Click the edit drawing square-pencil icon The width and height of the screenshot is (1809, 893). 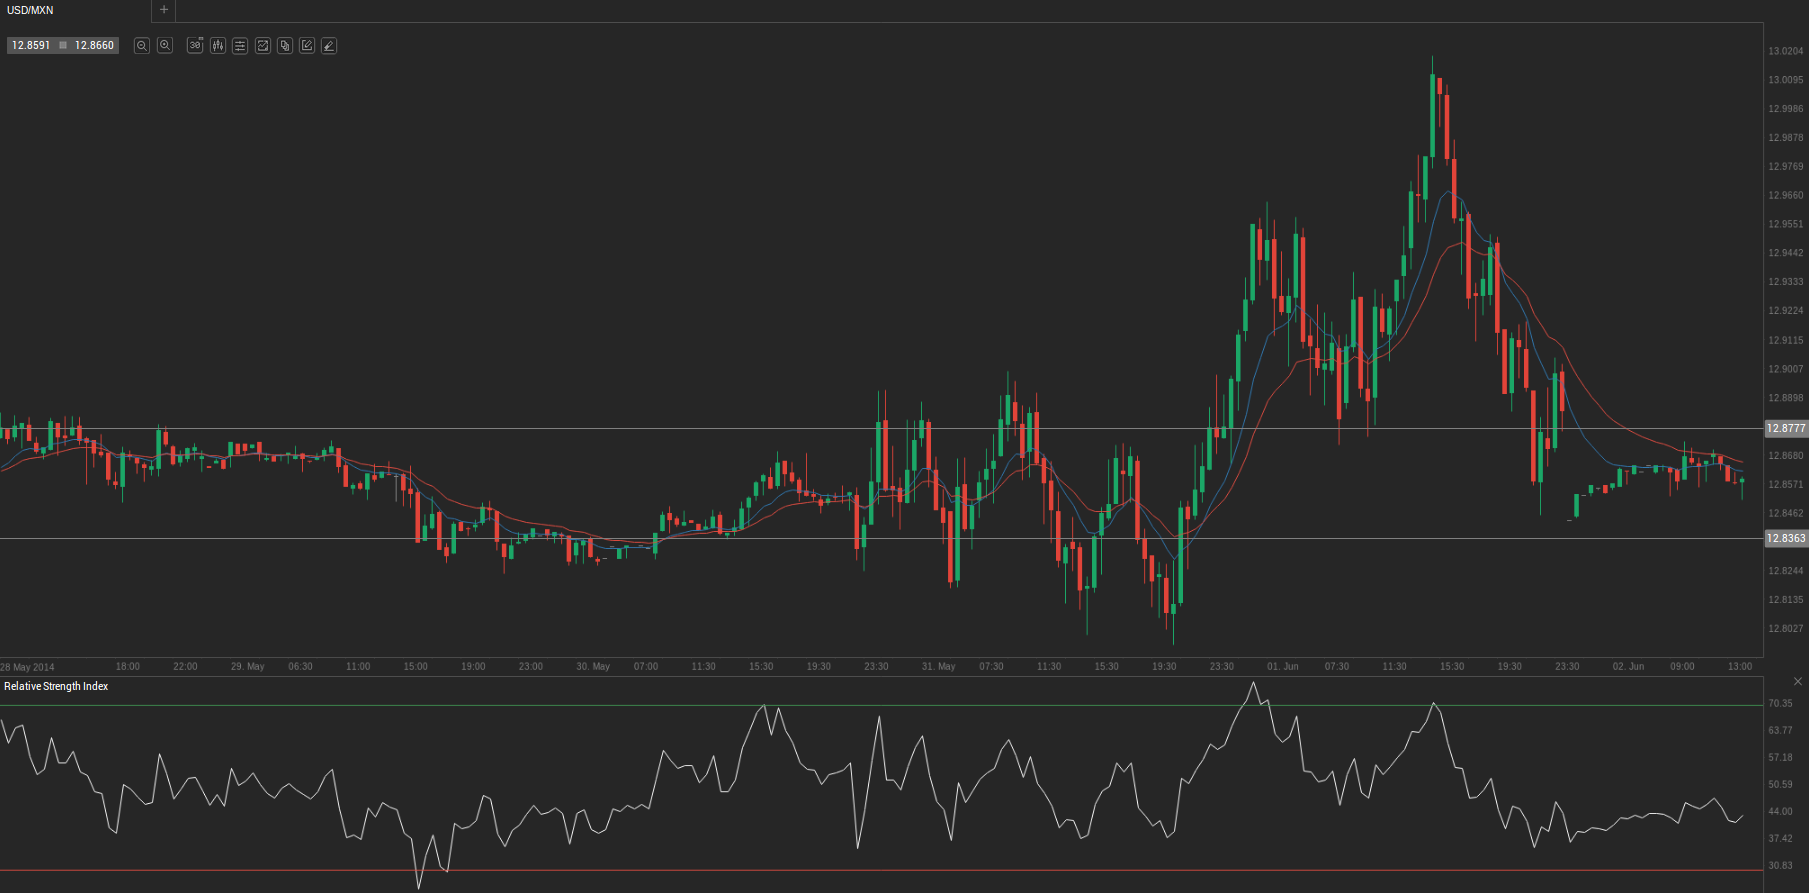(307, 46)
